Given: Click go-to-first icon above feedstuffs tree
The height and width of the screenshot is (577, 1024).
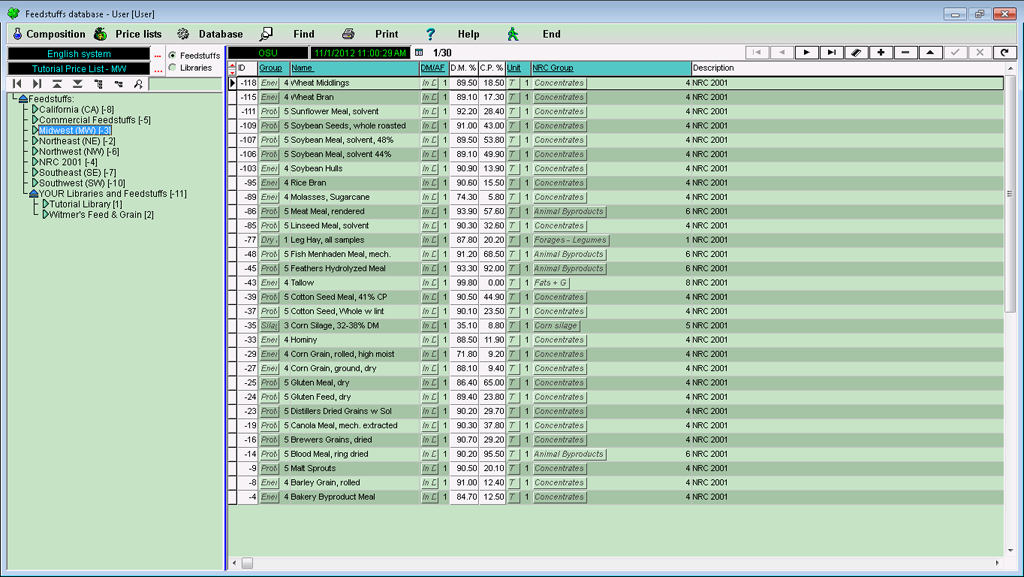Looking at the screenshot, I should coord(17,84).
